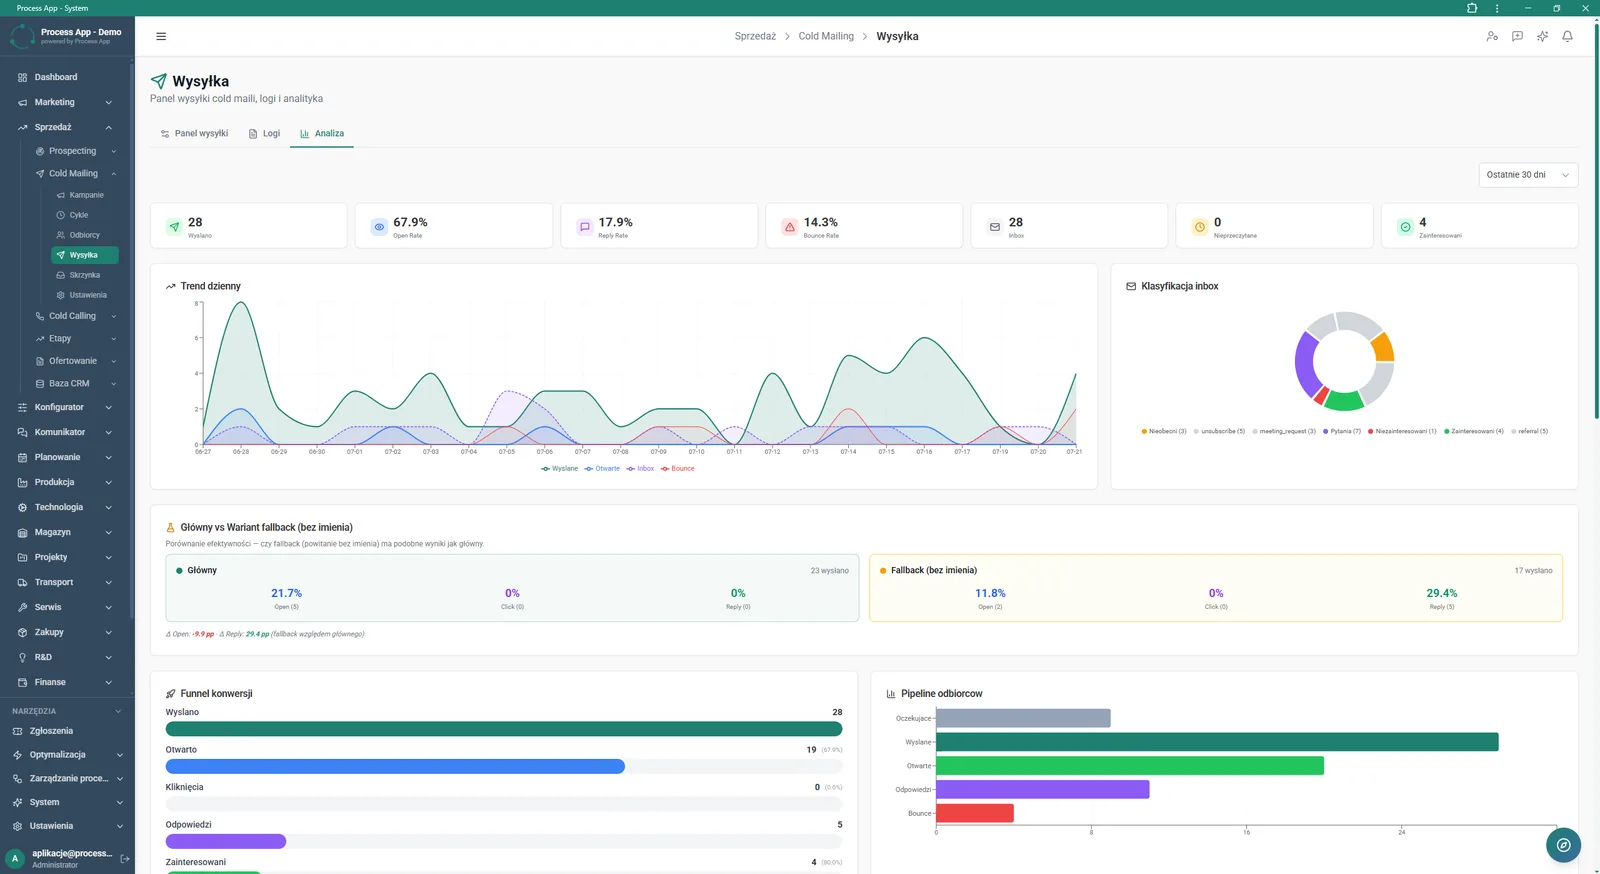
Task: Toggle Bounce series in chart legend
Action: pos(677,468)
